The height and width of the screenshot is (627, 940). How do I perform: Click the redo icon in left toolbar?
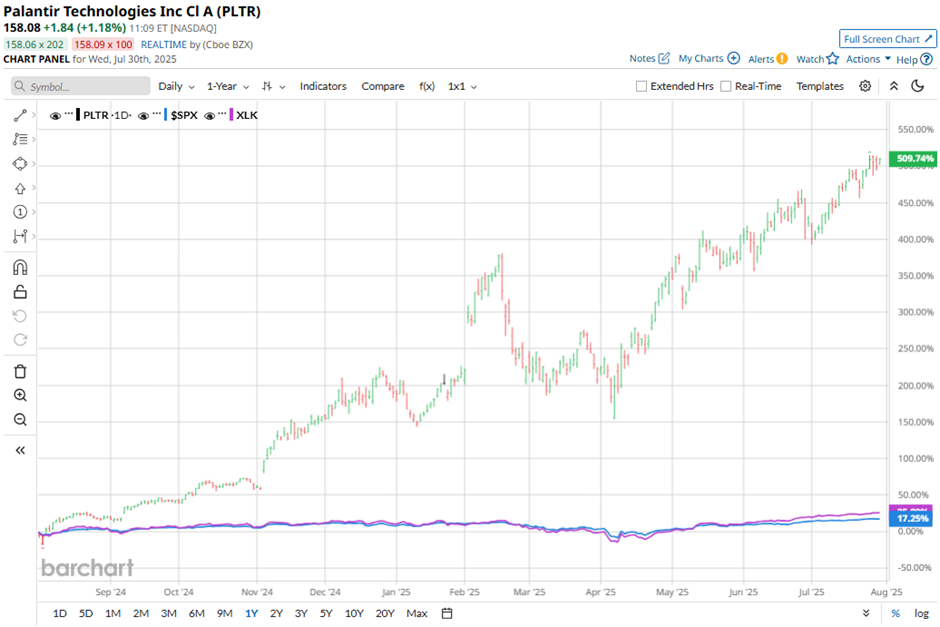tap(20, 340)
